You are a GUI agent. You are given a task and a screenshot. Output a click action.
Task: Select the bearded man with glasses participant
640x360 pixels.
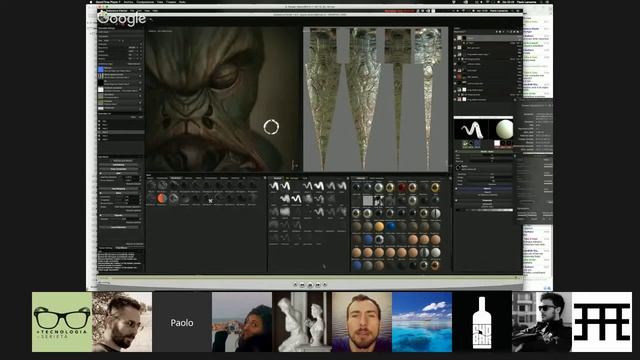[122, 322]
